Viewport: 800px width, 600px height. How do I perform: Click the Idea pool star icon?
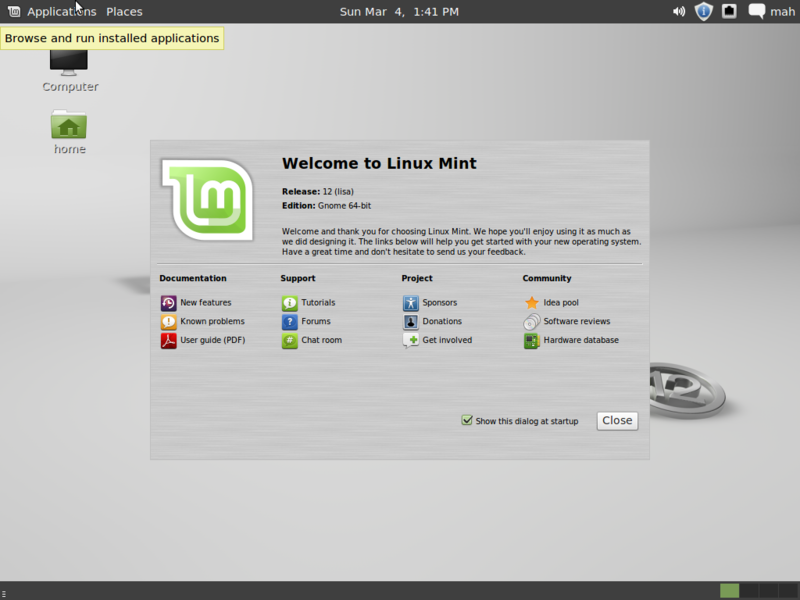532,303
